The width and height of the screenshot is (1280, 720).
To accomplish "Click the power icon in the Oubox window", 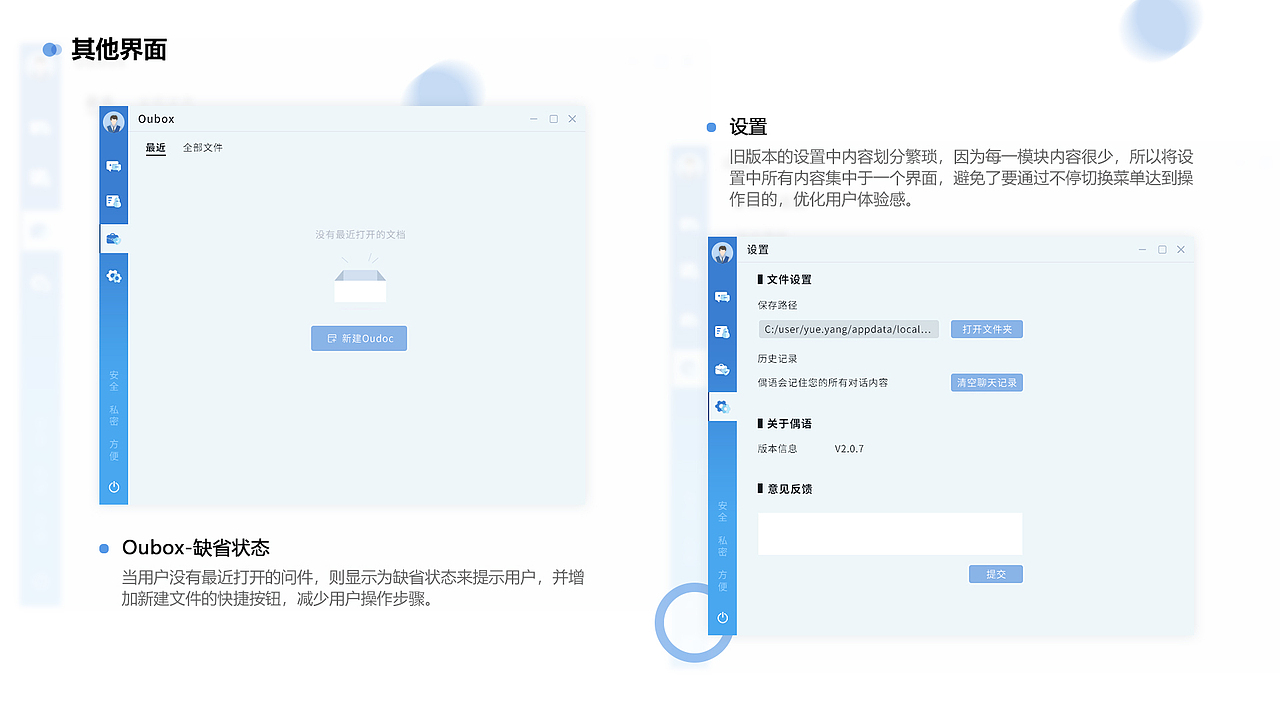I will pos(114,487).
